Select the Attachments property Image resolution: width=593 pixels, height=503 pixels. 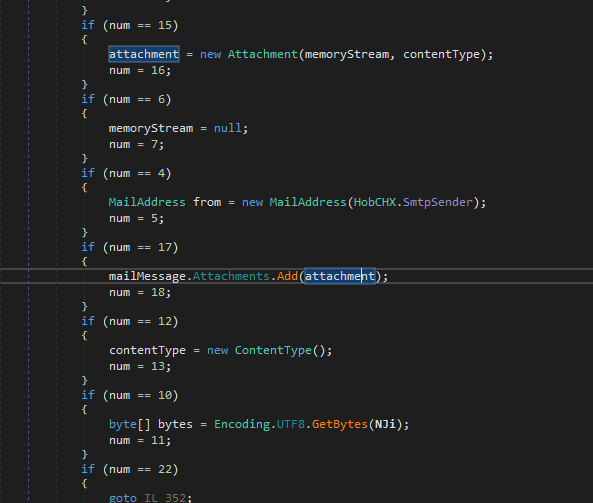point(231,276)
